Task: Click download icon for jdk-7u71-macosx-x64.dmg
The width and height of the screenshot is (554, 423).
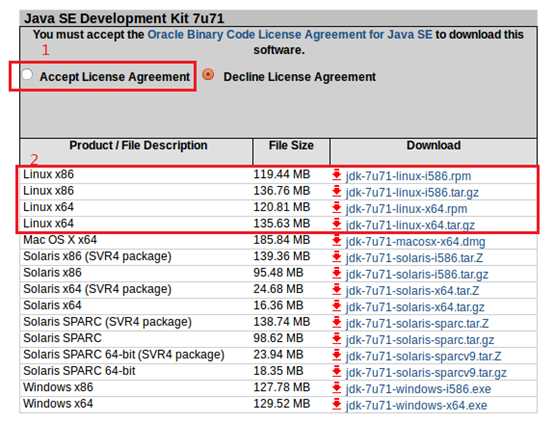Action: (x=336, y=240)
